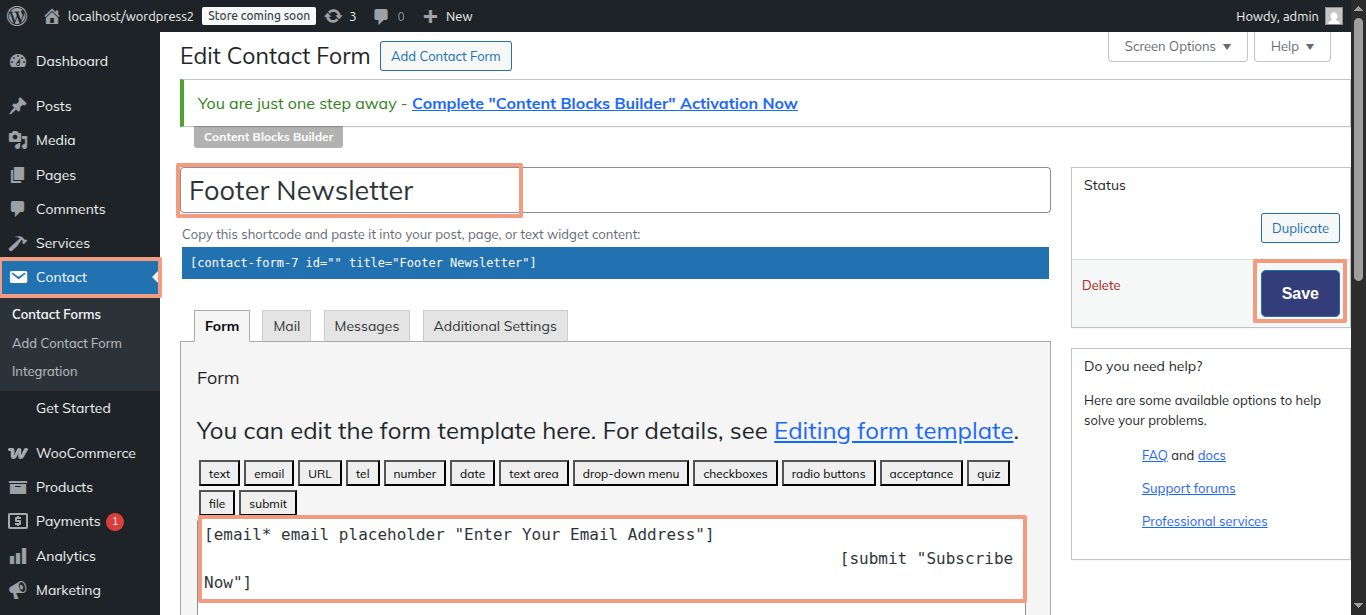
Task: Click the Marketing megaphone icon
Action: [x=18, y=590]
